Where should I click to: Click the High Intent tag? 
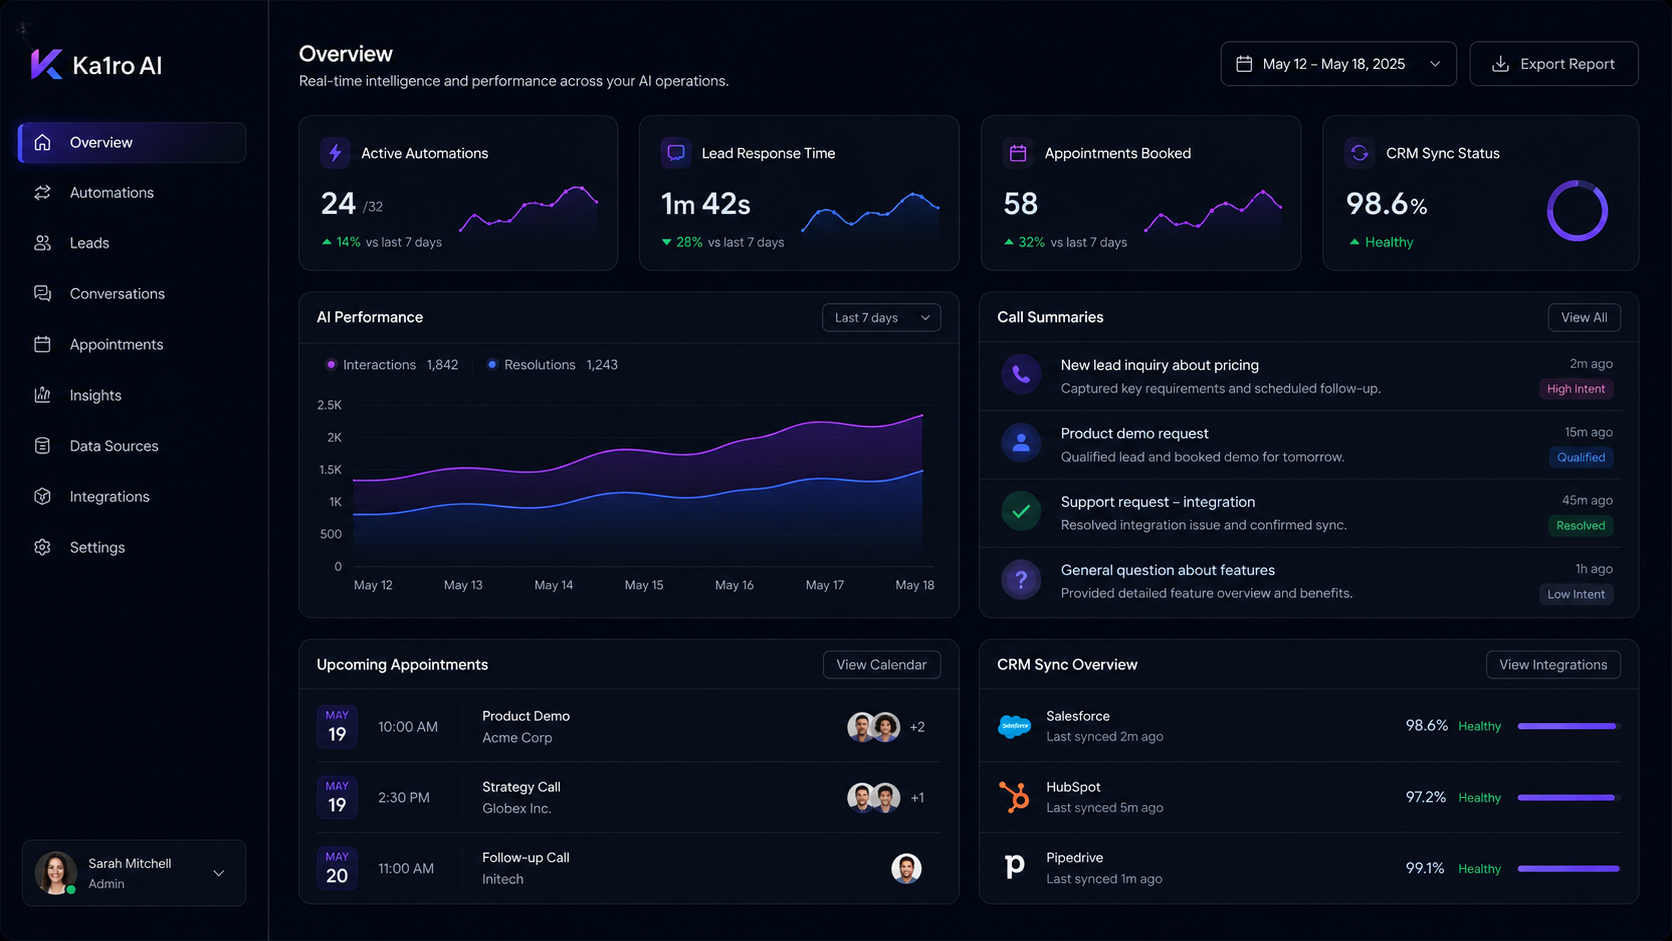point(1575,389)
